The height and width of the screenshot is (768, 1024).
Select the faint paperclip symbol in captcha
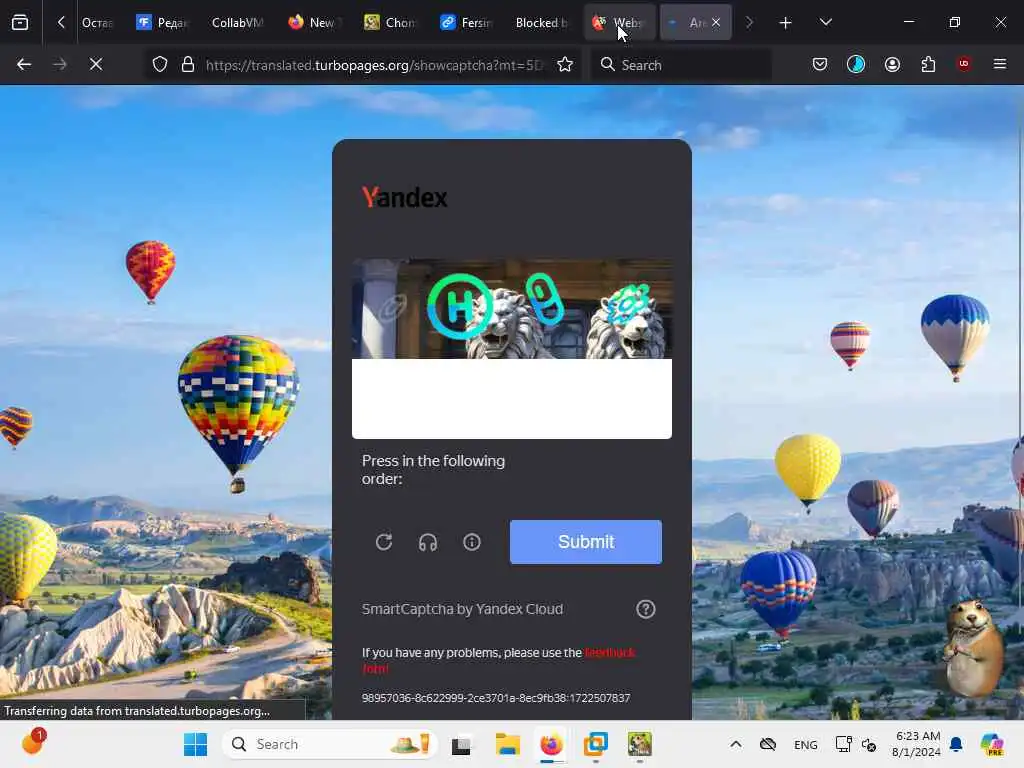392,308
